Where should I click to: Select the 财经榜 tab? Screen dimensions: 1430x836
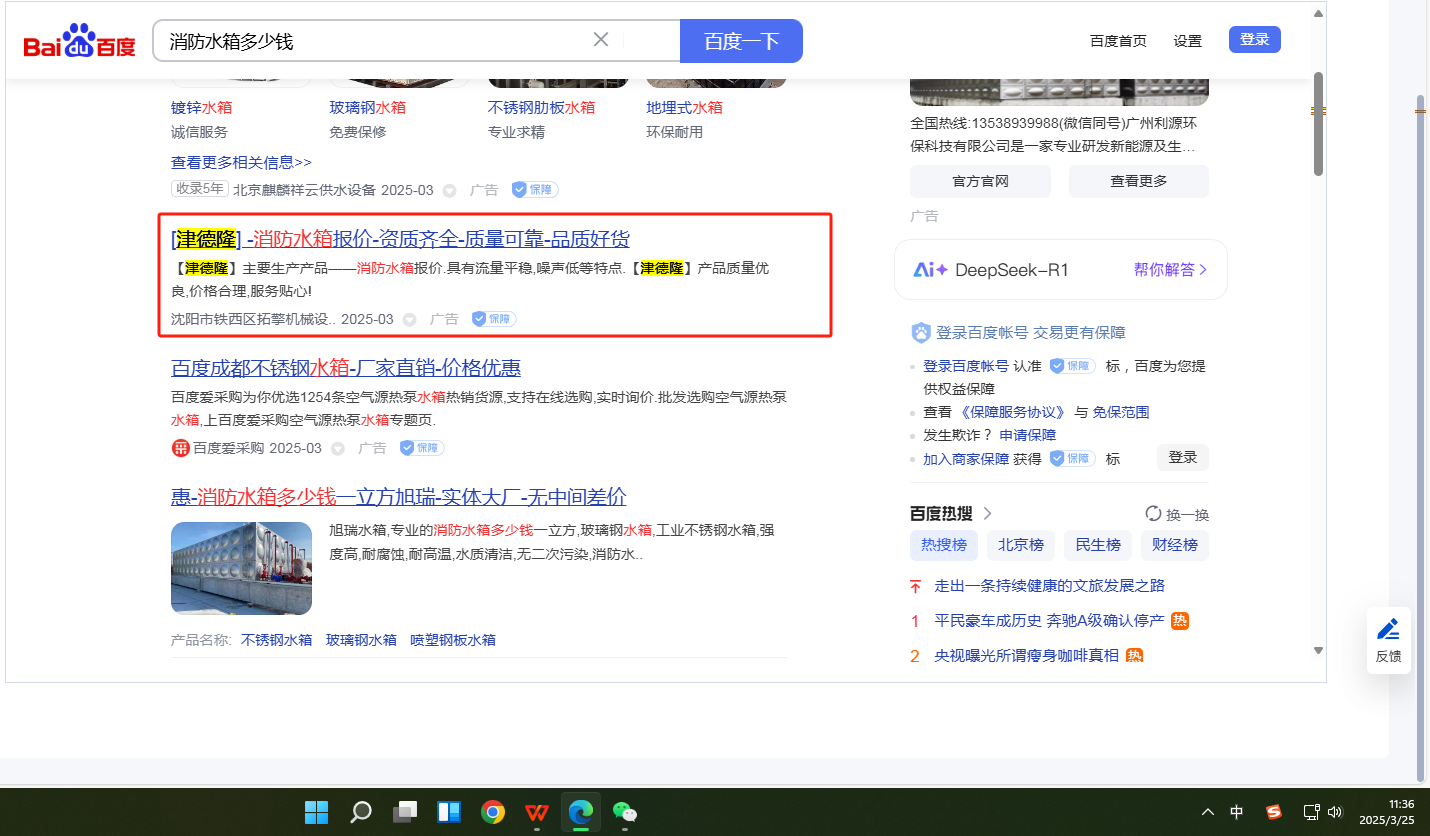1176,545
